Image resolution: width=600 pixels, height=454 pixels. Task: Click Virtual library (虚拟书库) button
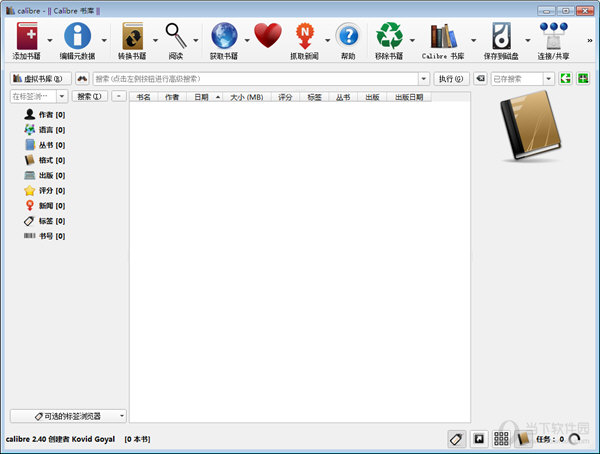pyautogui.click(x=41, y=79)
